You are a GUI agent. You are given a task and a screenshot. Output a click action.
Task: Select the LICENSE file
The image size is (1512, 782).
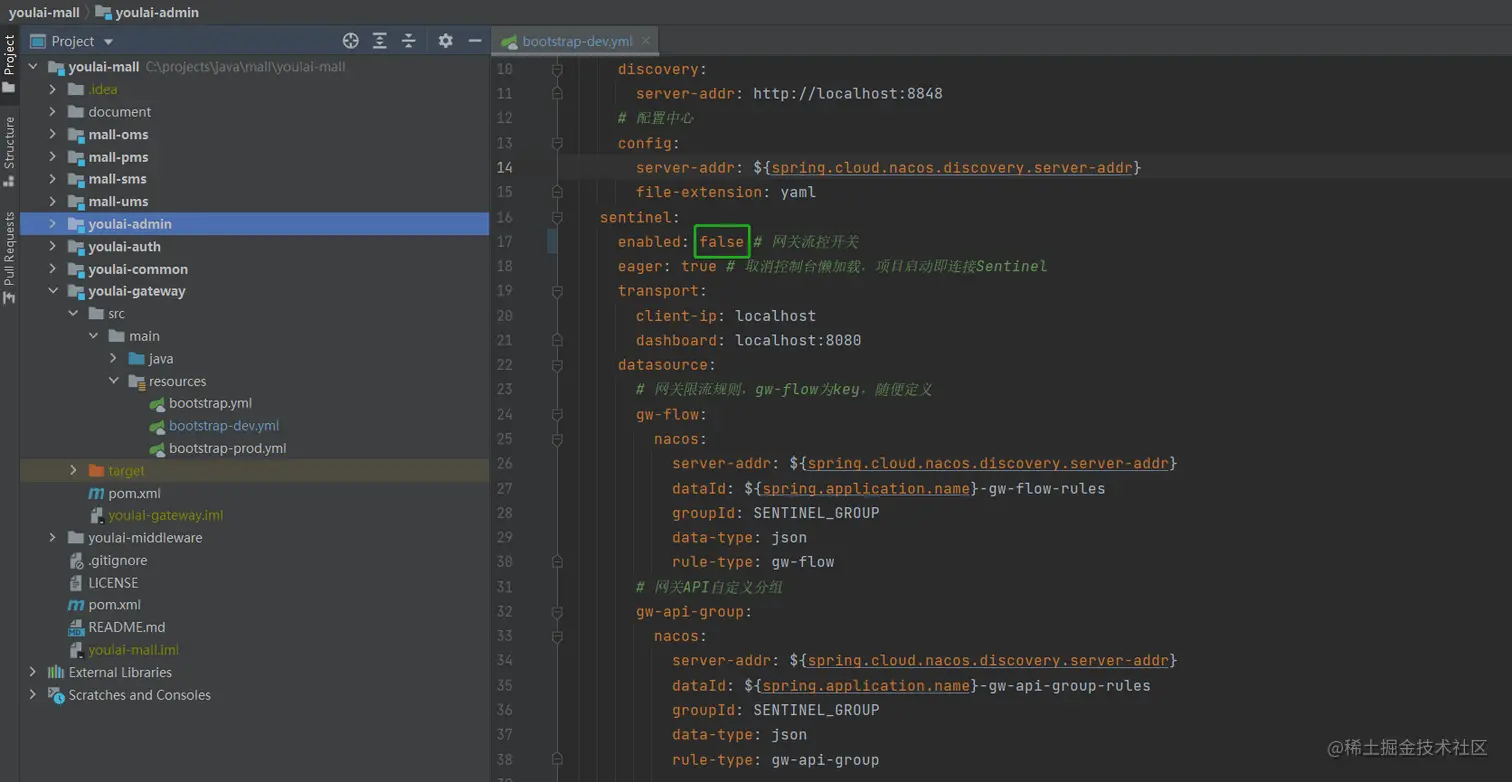point(113,582)
